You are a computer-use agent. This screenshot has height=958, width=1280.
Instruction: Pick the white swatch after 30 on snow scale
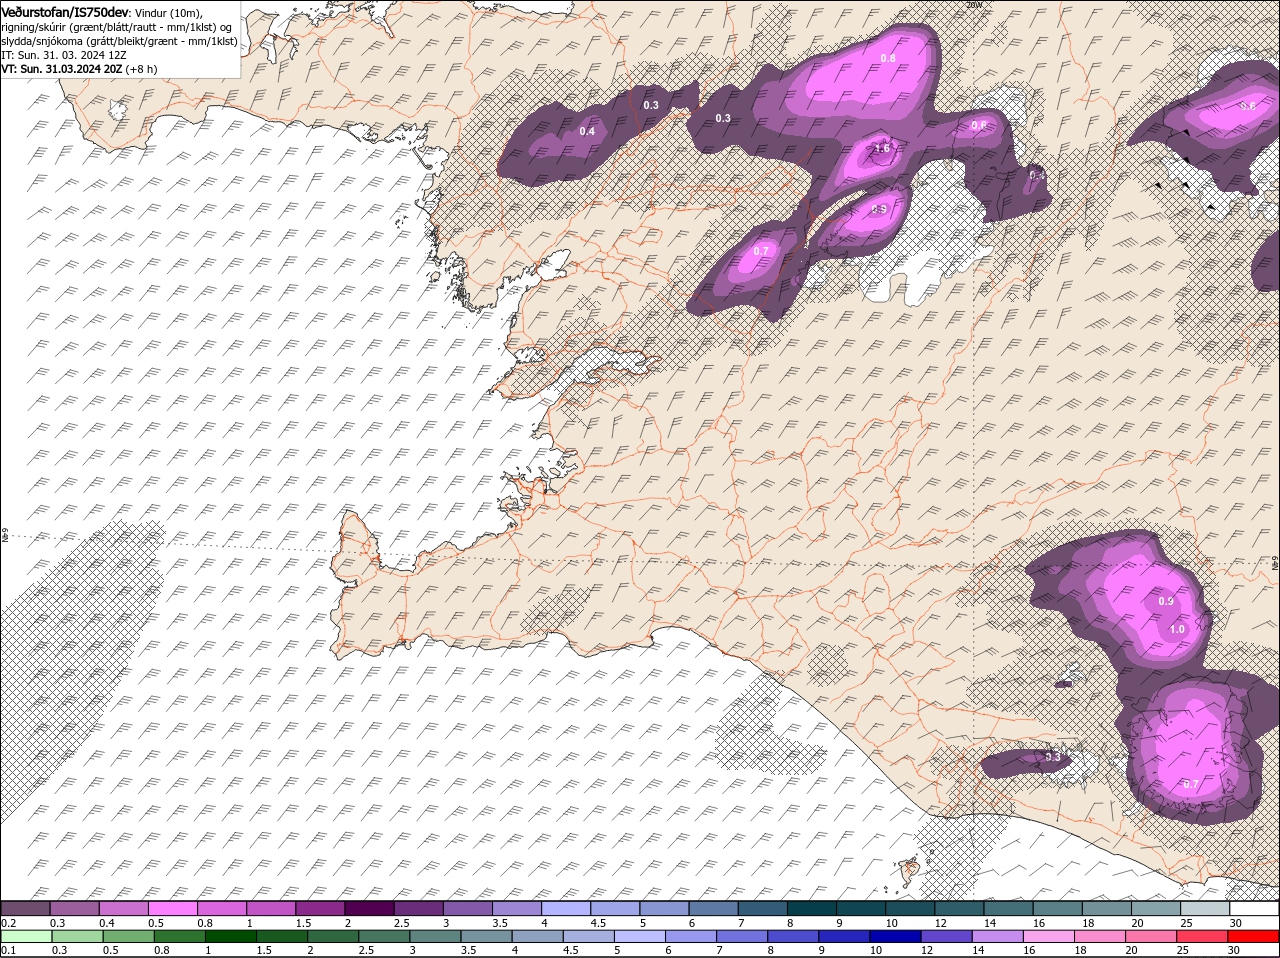[1255, 908]
